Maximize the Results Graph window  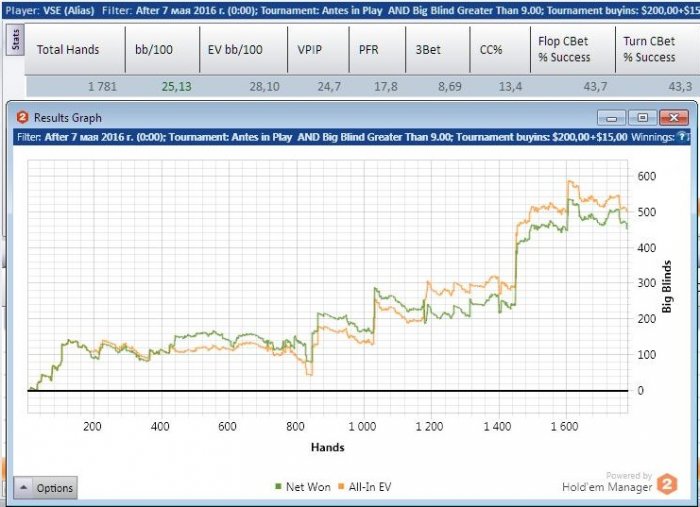642,118
